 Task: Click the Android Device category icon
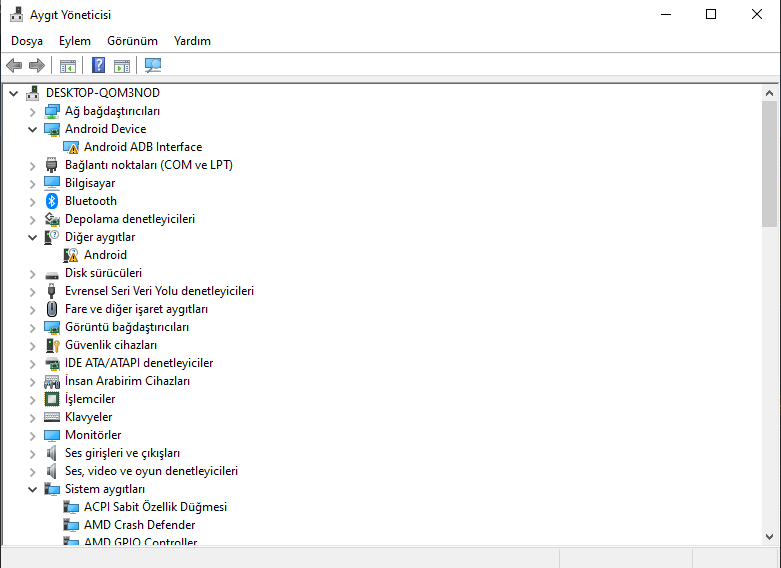(52, 129)
